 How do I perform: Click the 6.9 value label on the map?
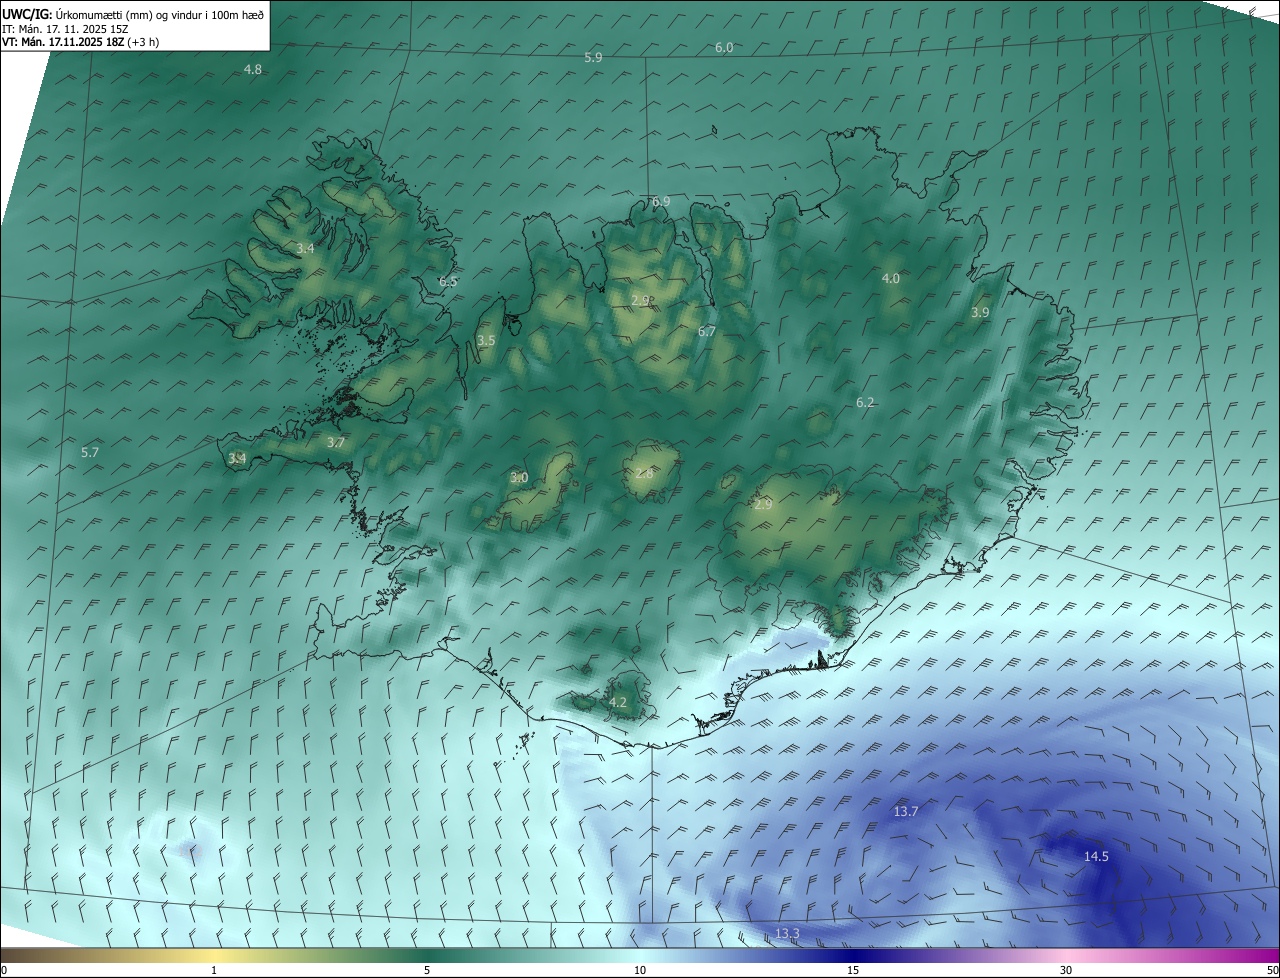click(661, 201)
